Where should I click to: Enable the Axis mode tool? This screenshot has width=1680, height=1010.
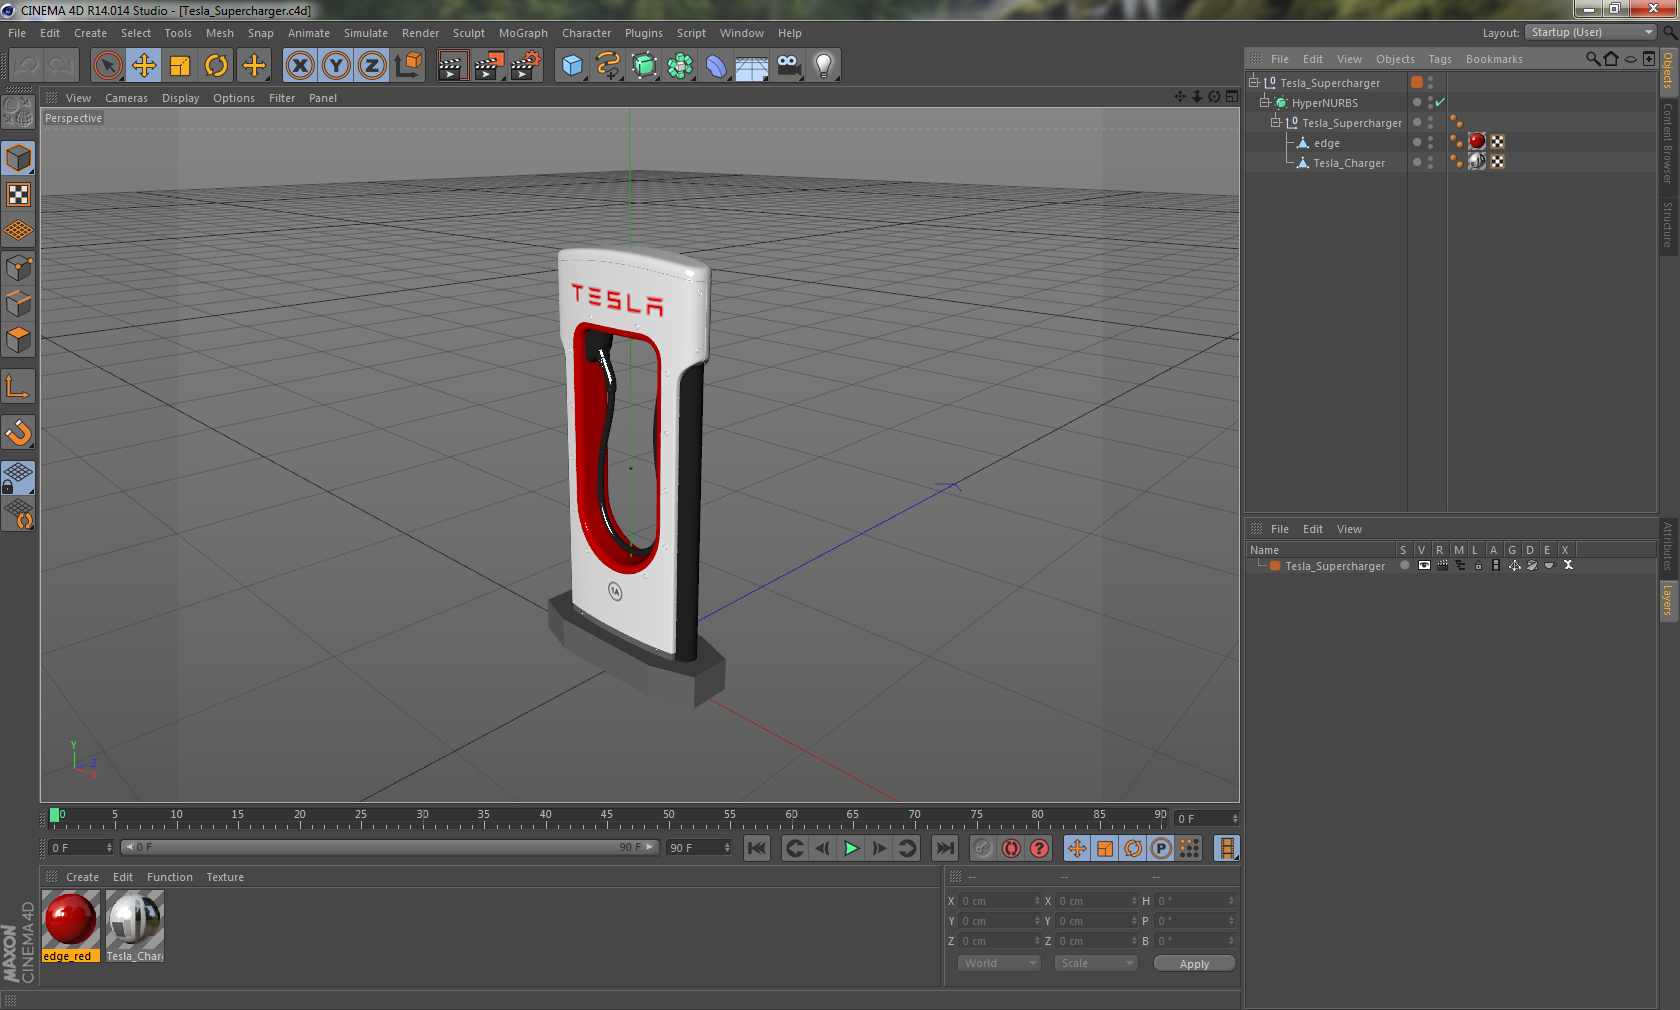tap(18, 387)
